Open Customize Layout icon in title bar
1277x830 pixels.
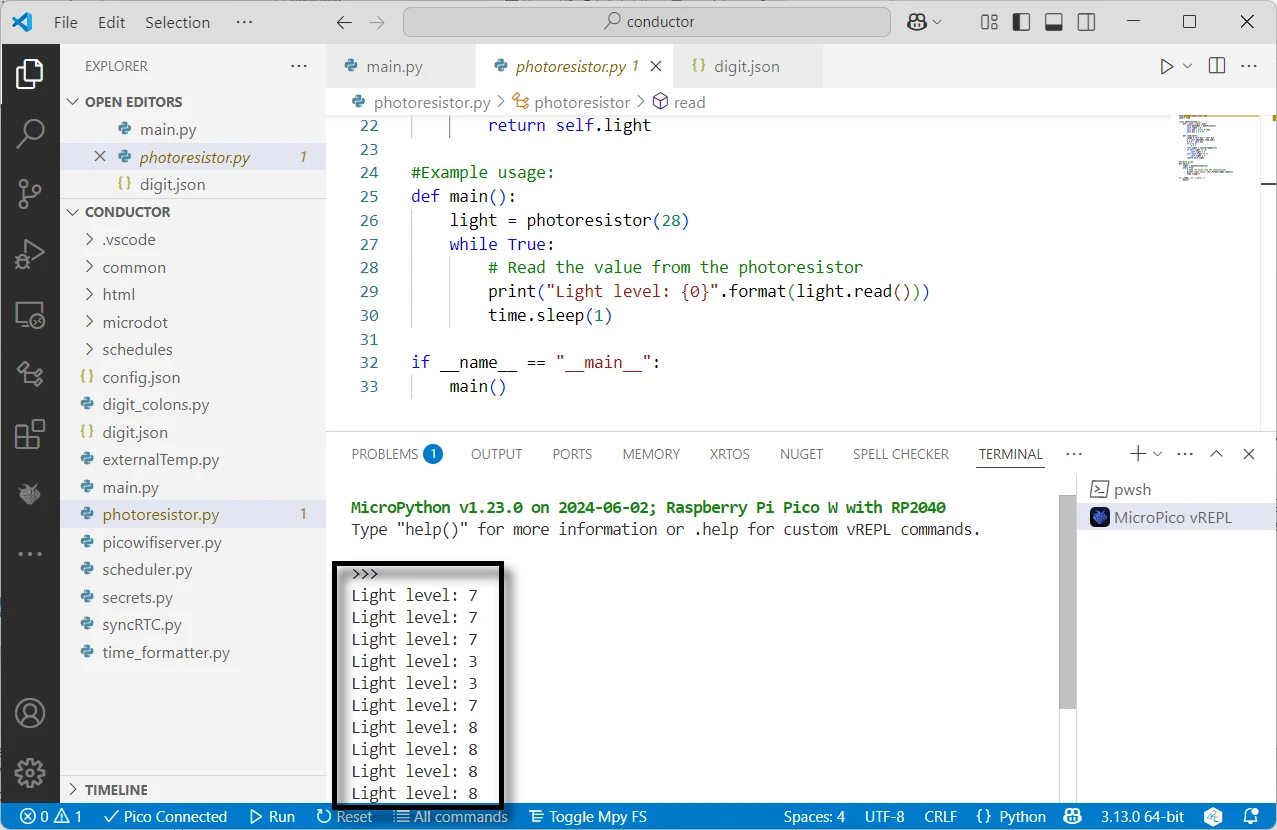pyautogui.click(x=989, y=22)
